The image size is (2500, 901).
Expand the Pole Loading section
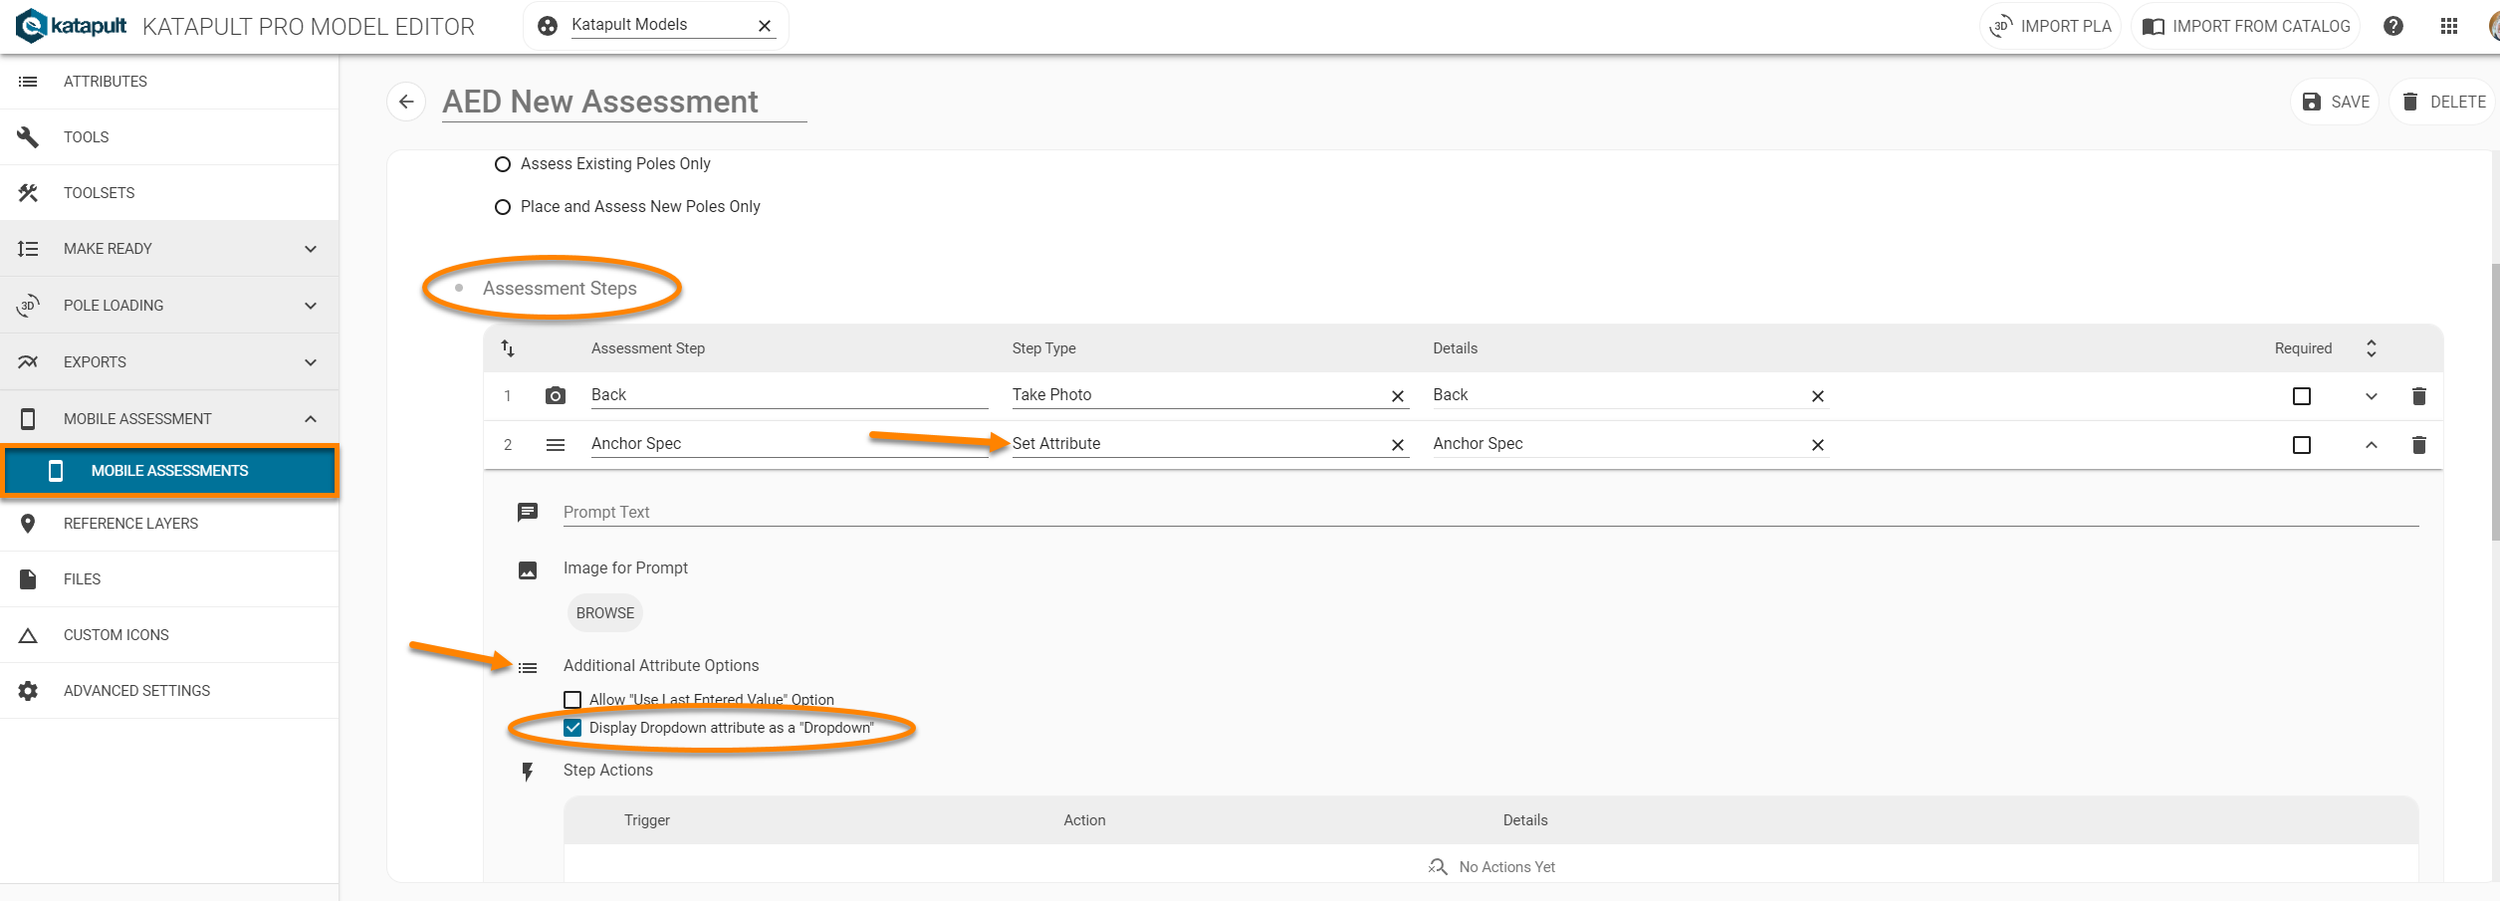[310, 305]
